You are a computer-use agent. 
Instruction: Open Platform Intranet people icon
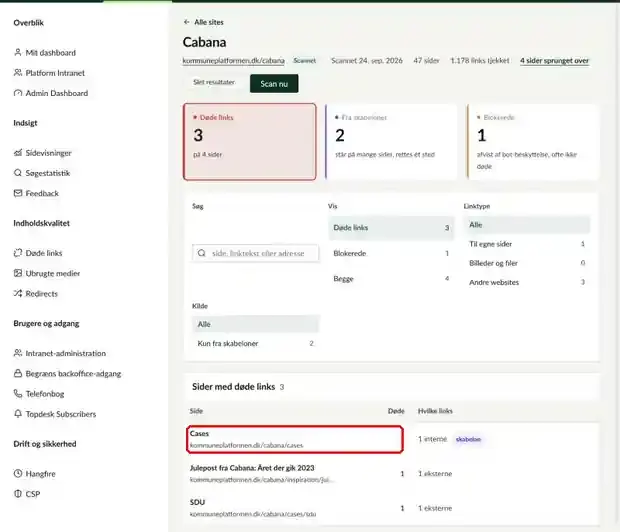18,72
